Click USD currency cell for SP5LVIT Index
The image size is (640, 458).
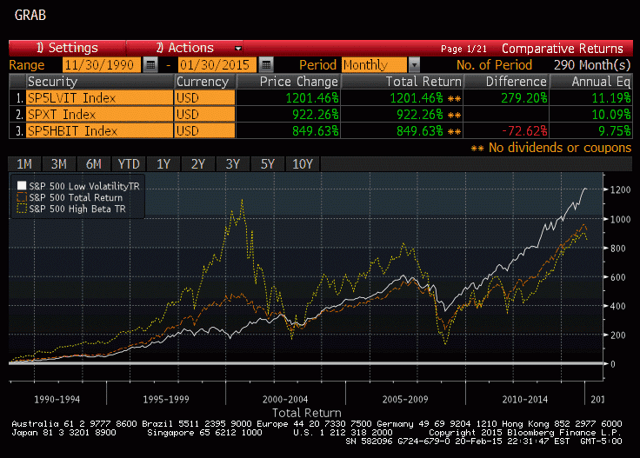pos(205,98)
